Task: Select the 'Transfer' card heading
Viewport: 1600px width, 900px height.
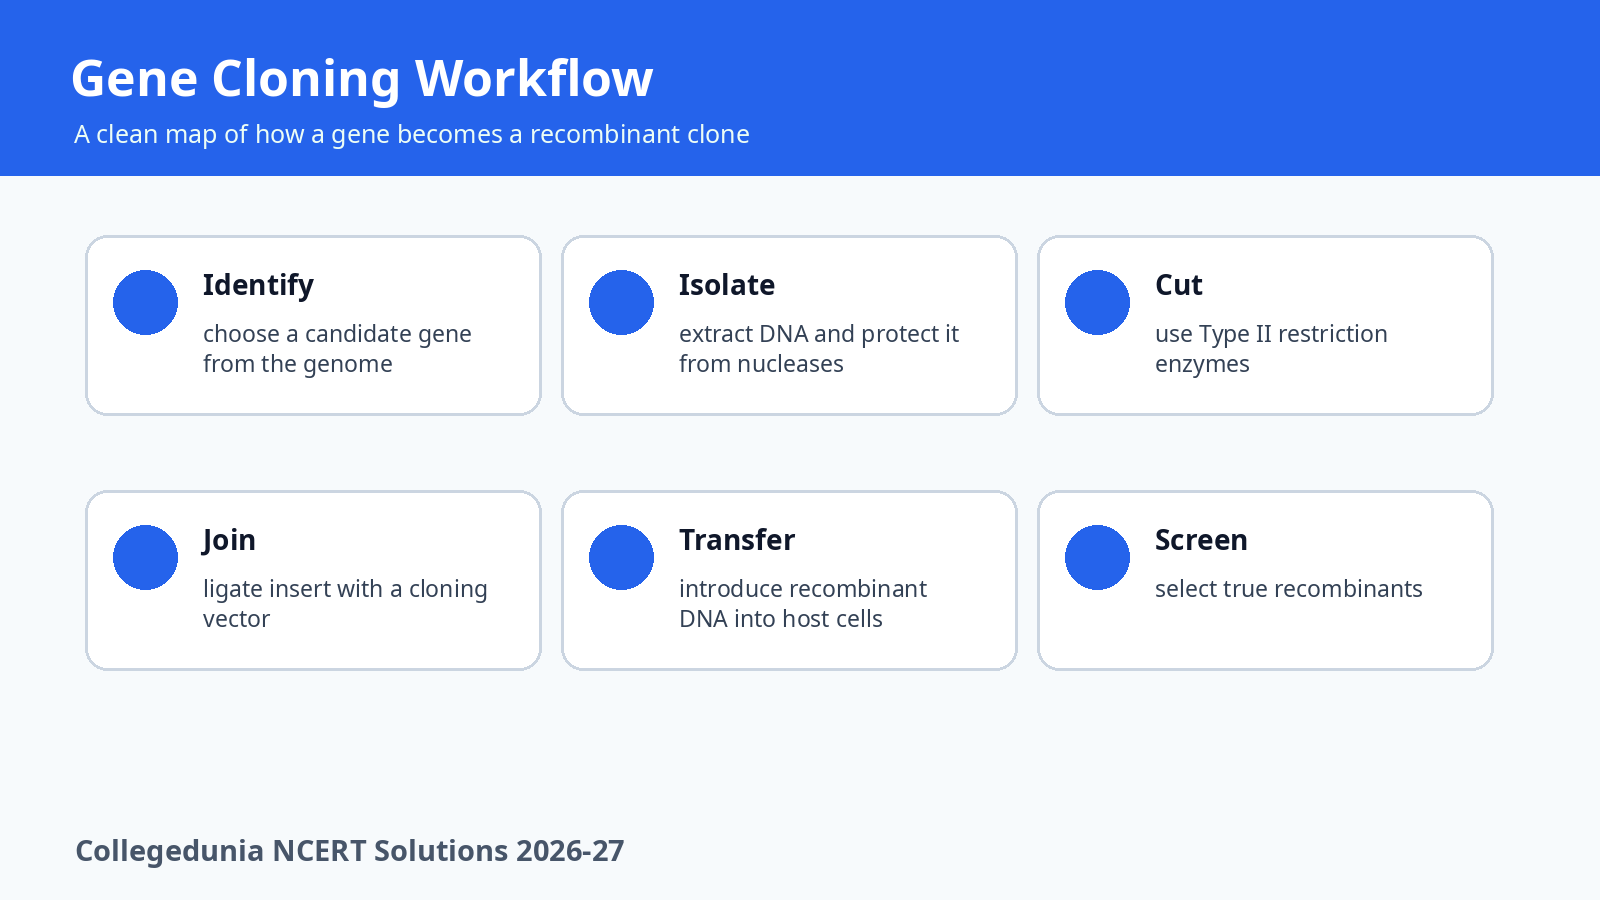Action: 737,540
